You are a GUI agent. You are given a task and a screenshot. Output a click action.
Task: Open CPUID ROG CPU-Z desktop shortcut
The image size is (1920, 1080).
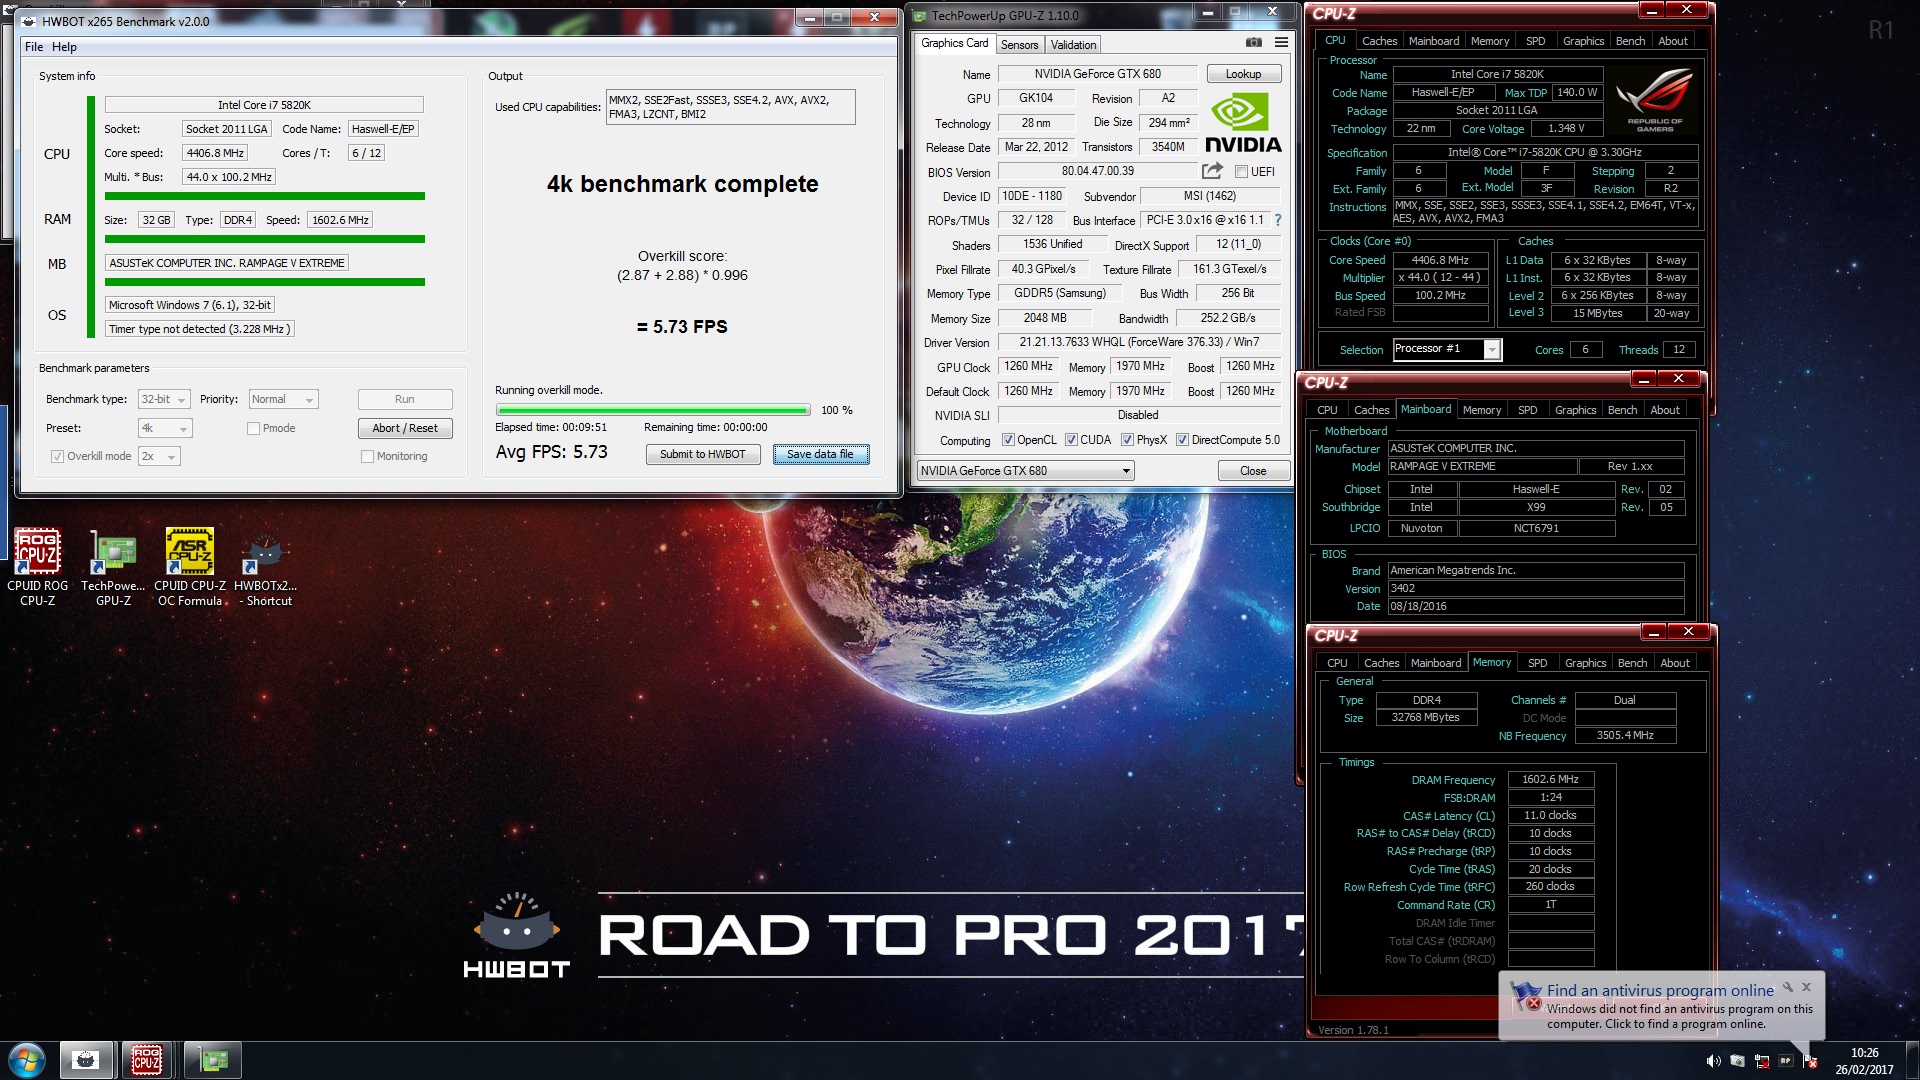pos(38,567)
